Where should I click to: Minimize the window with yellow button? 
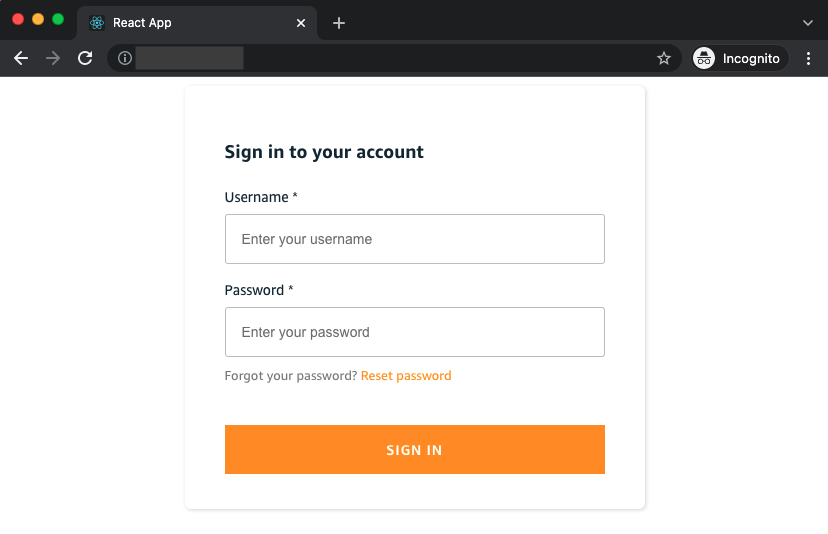click(38, 19)
